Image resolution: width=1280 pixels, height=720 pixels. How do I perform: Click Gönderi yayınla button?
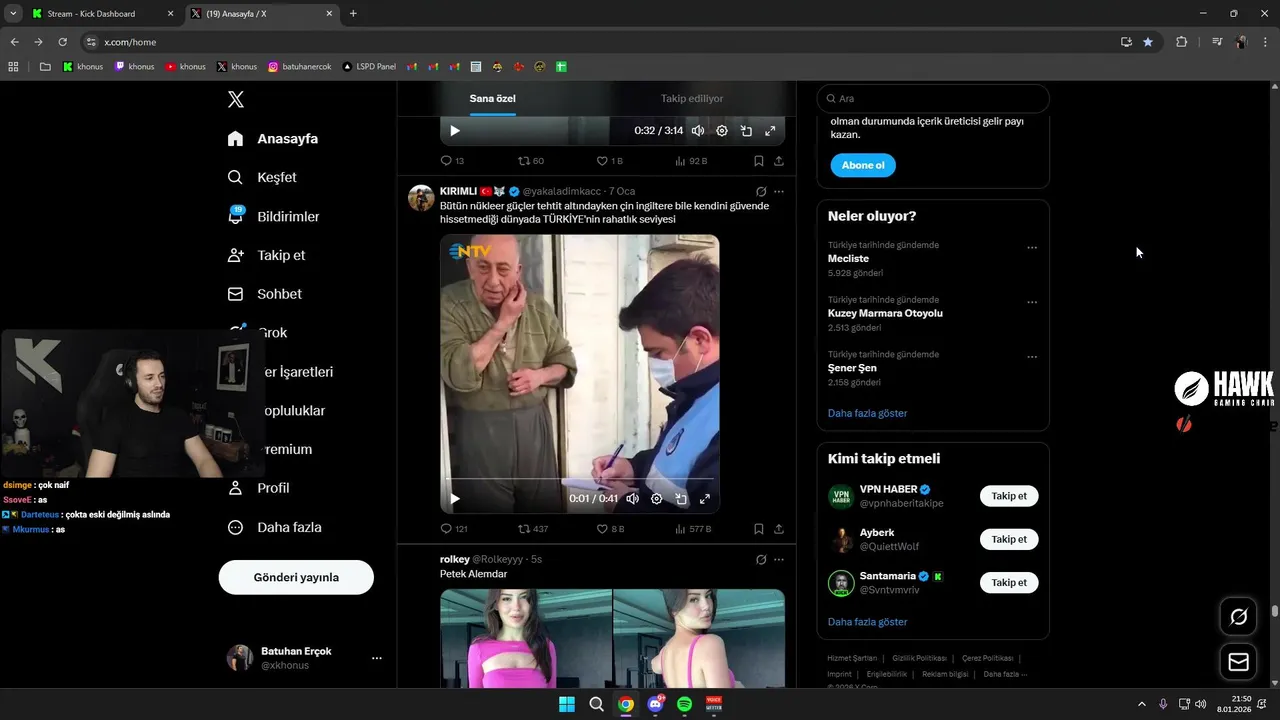(x=296, y=577)
